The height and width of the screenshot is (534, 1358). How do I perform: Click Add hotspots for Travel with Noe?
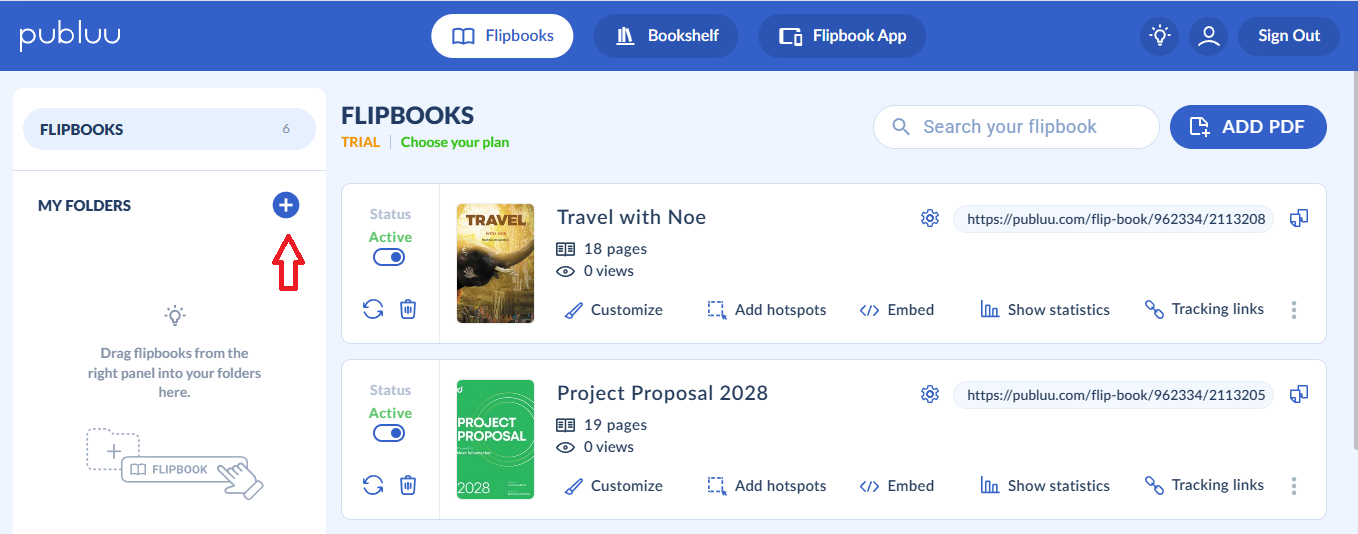coord(767,310)
